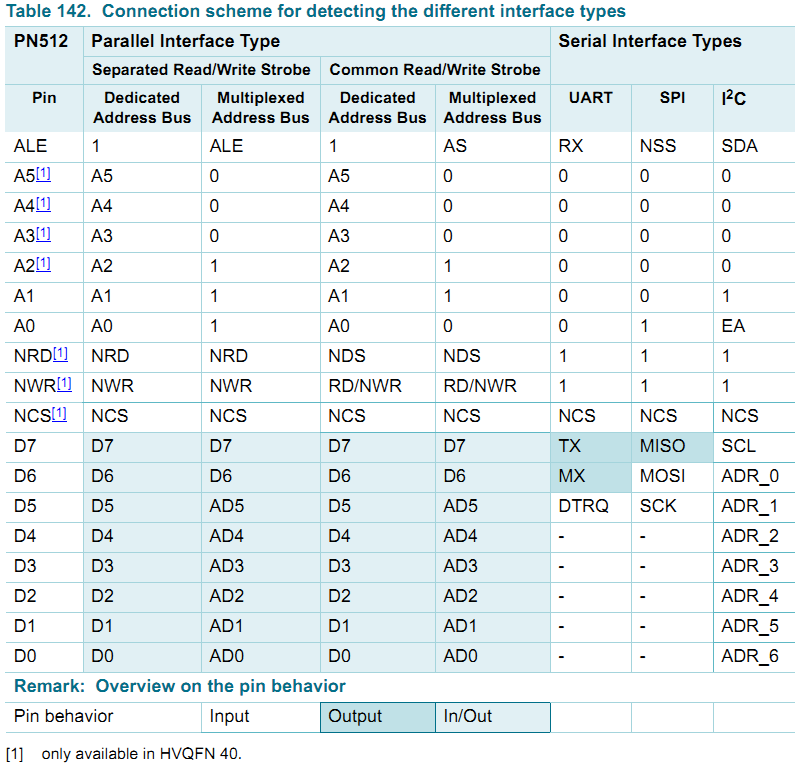Click the ALE pin name in first column
The height and width of the screenshot is (767, 803).
(30, 146)
